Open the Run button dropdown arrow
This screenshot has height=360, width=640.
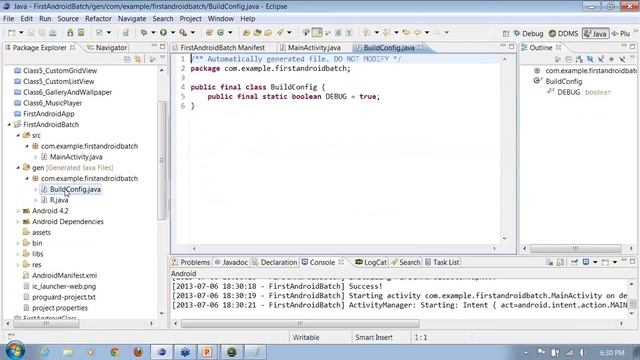[173, 33]
